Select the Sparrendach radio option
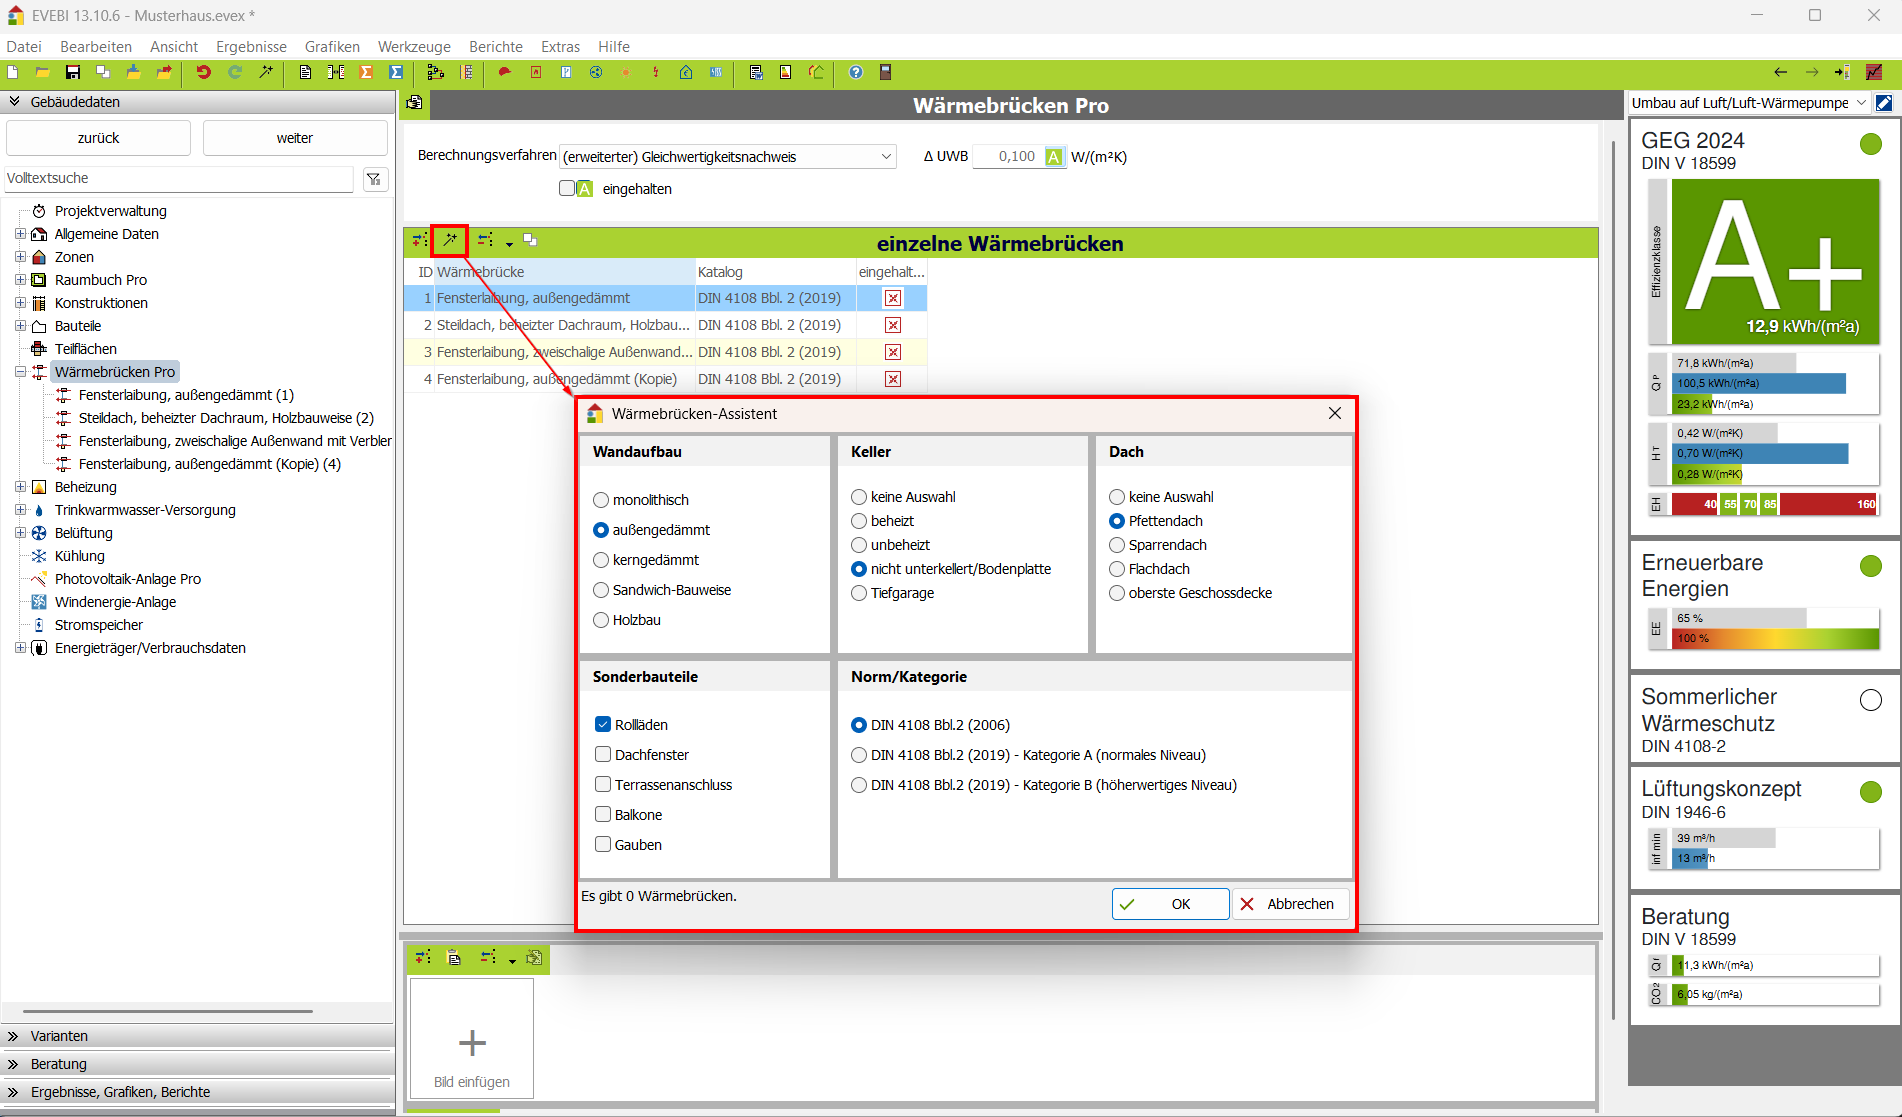1902x1117 pixels. coord(1117,545)
